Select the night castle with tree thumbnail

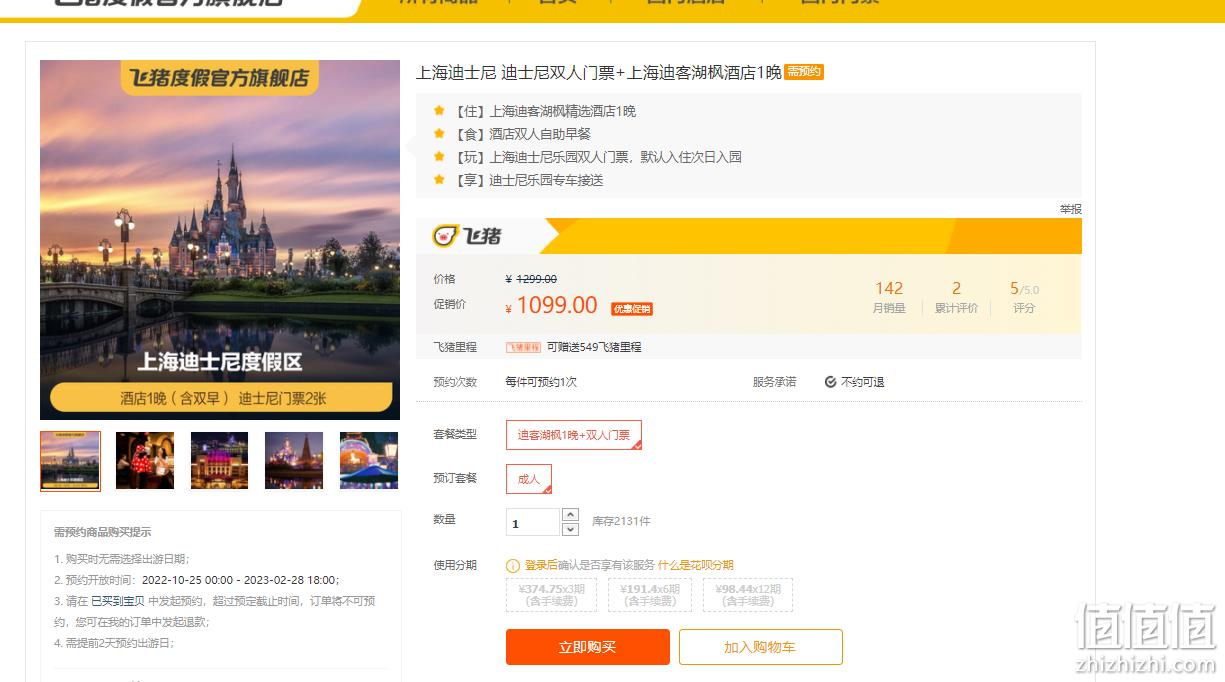click(x=294, y=461)
